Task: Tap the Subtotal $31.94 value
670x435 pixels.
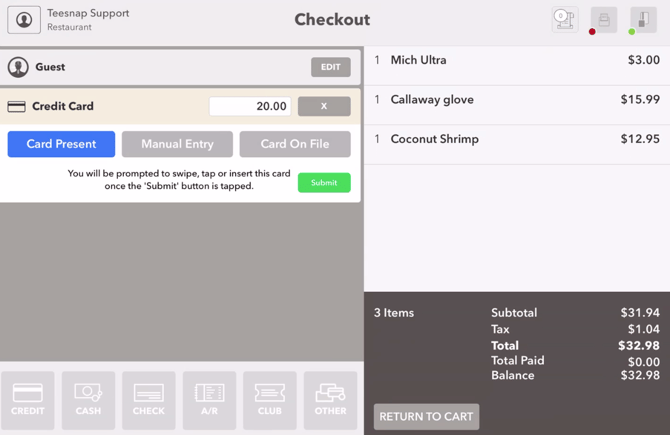Action: [x=640, y=312]
